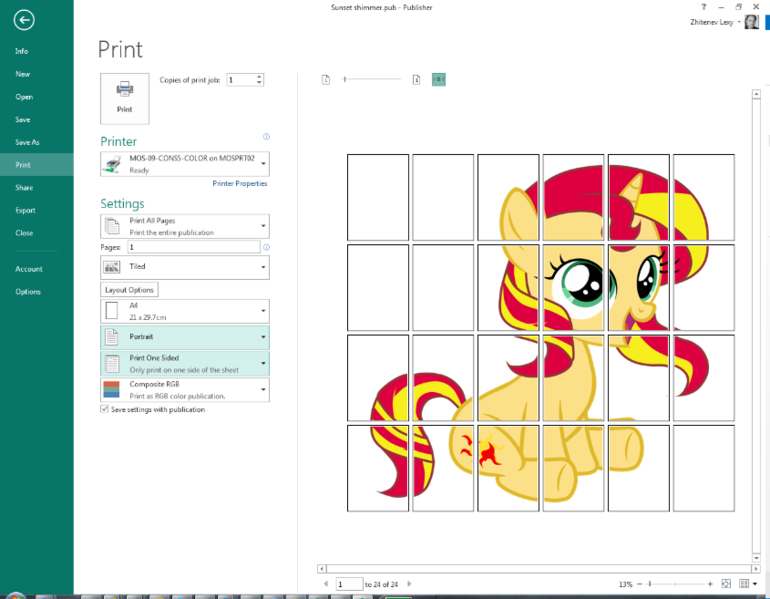This screenshot has height=599, width=770.
Task: Open the Info tab
Action: pyautogui.click(x=22, y=51)
